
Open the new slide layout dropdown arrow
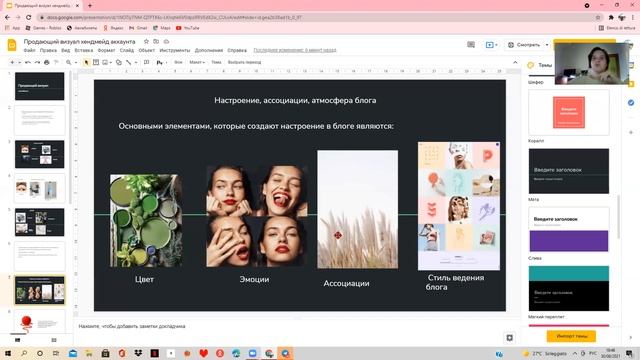[x=19, y=62]
